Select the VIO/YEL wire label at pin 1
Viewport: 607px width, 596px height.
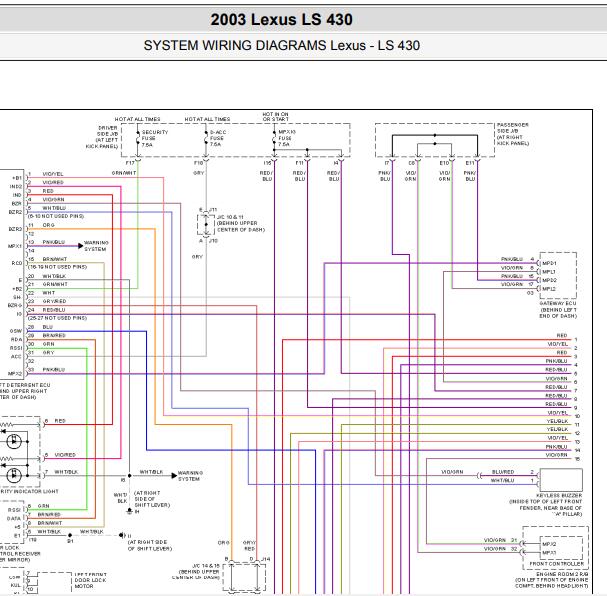coord(53,174)
